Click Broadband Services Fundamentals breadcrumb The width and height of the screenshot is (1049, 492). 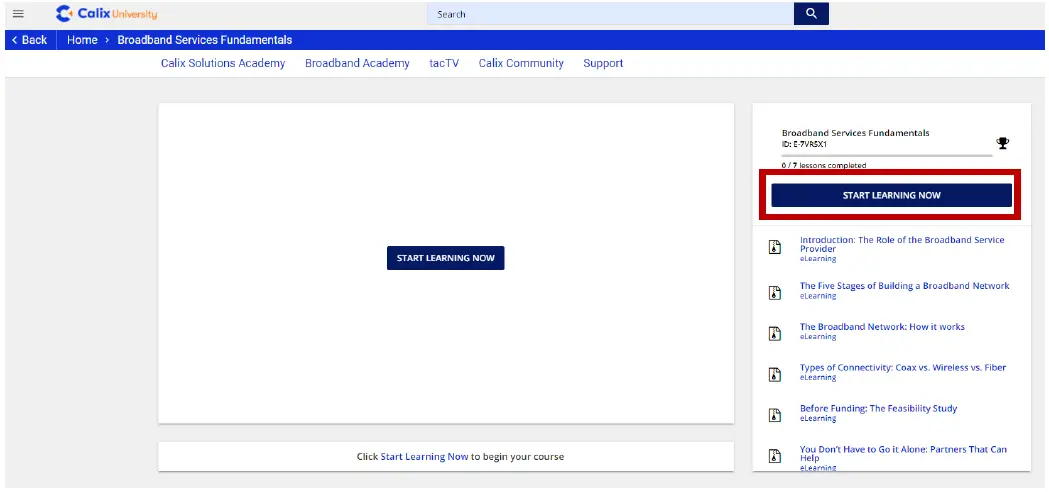205,40
